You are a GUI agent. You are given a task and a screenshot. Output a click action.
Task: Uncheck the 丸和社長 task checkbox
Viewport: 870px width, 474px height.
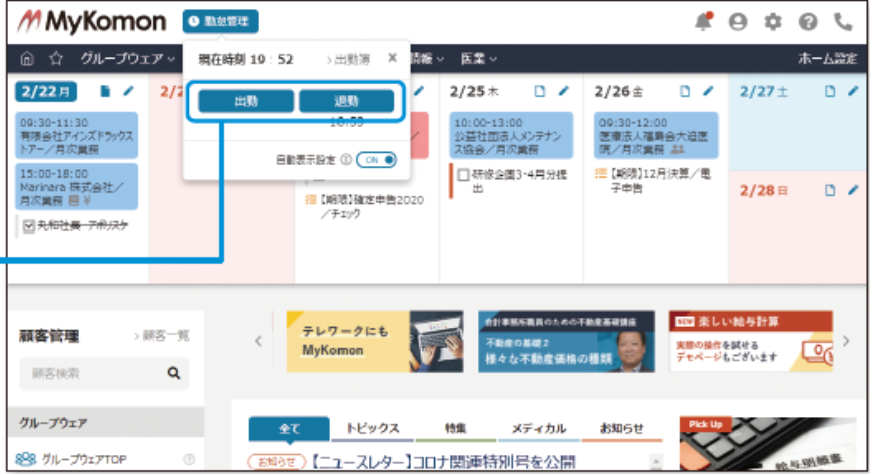coord(27,226)
